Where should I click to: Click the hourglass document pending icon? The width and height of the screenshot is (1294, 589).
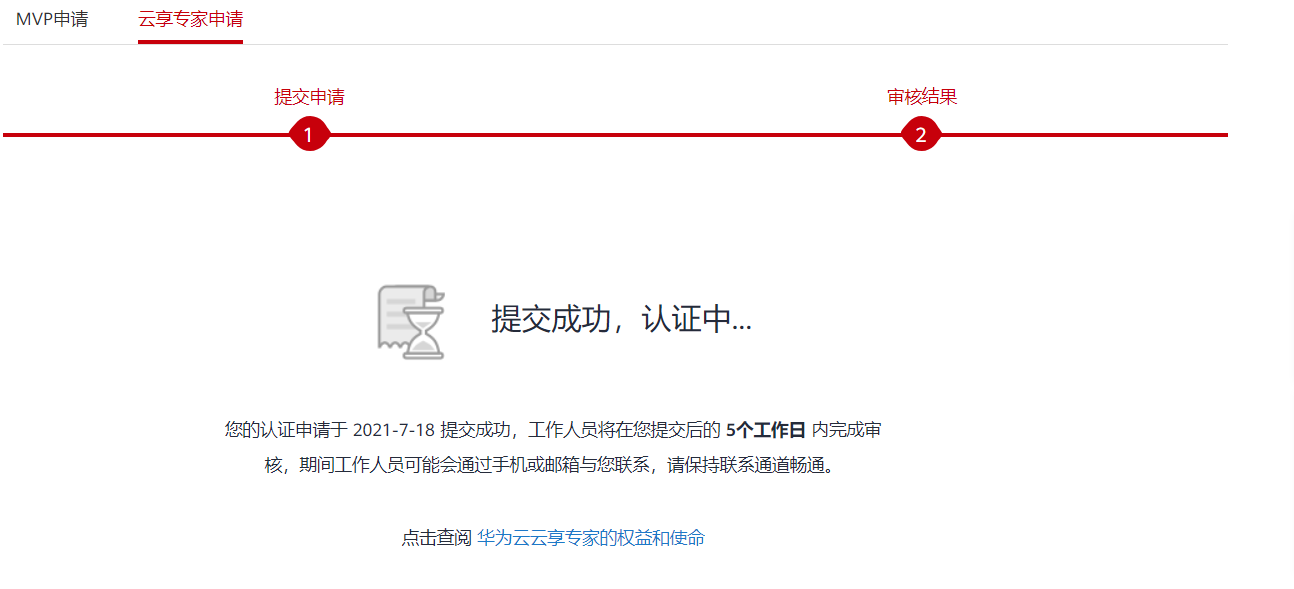click(x=411, y=321)
